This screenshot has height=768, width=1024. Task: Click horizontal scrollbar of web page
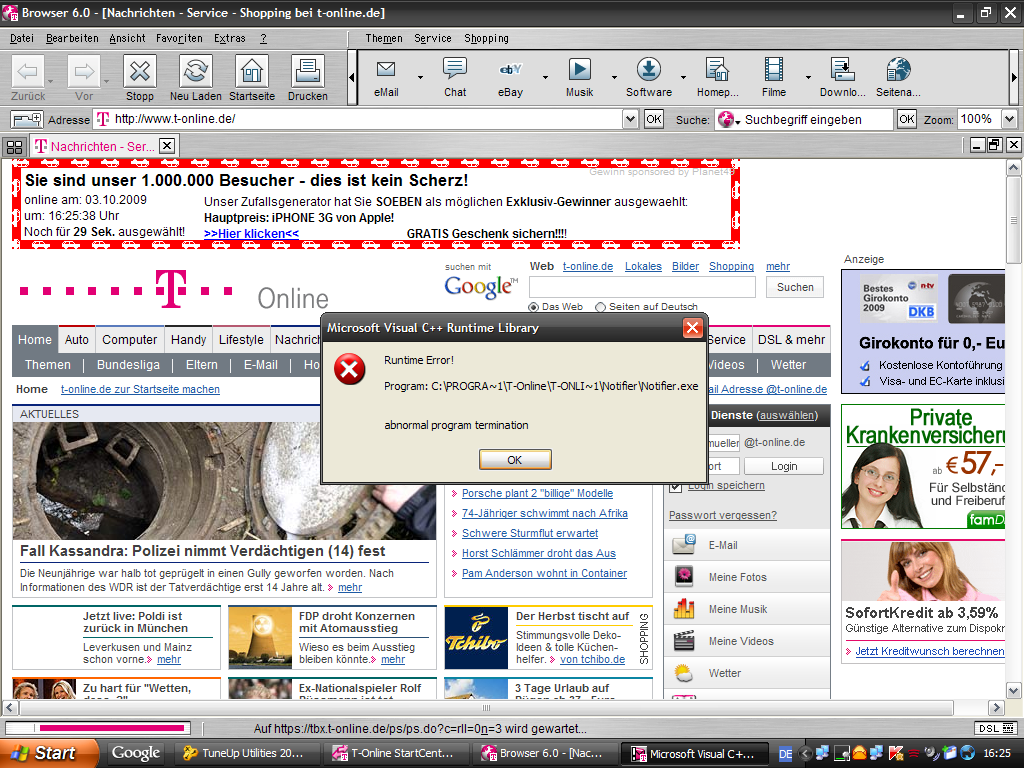pyautogui.click(x=487, y=708)
